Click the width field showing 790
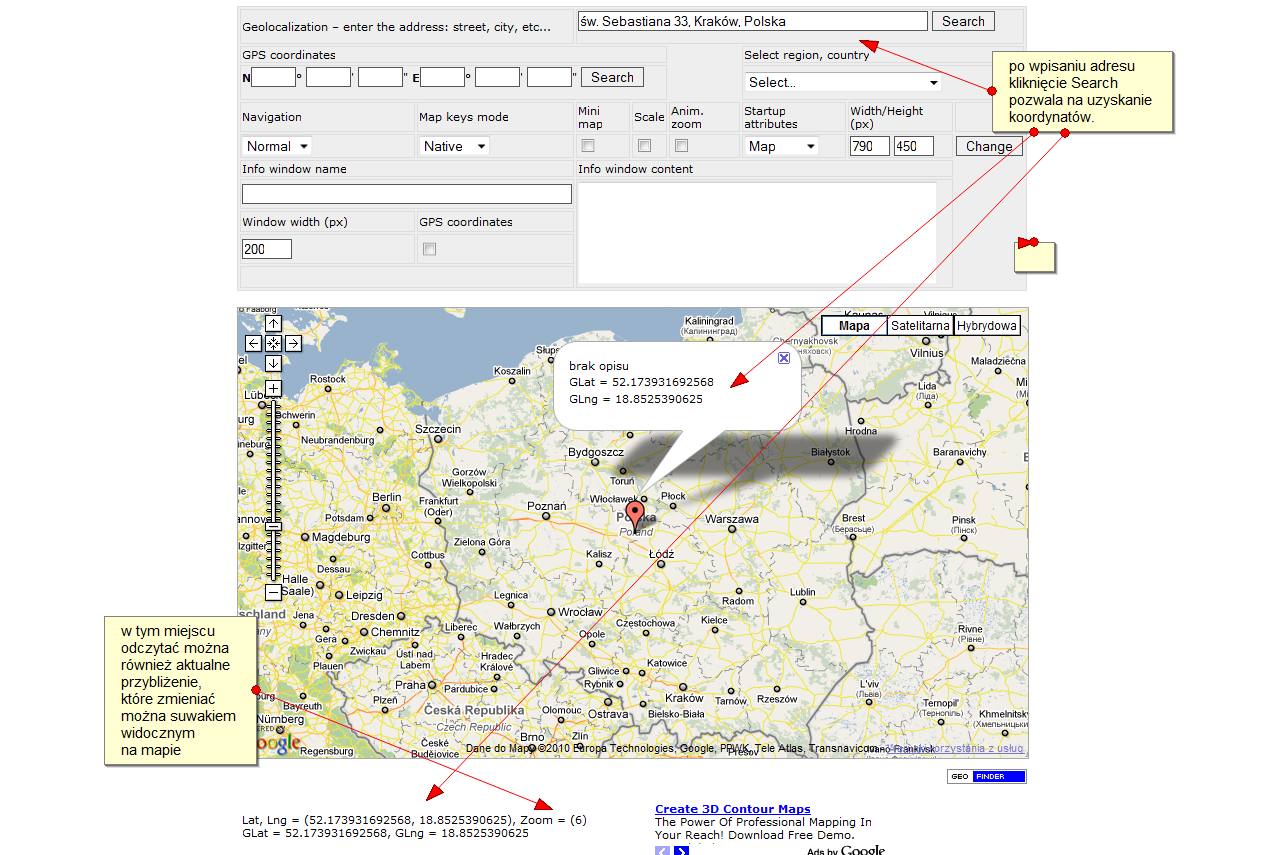The image size is (1263, 855). coord(869,146)
